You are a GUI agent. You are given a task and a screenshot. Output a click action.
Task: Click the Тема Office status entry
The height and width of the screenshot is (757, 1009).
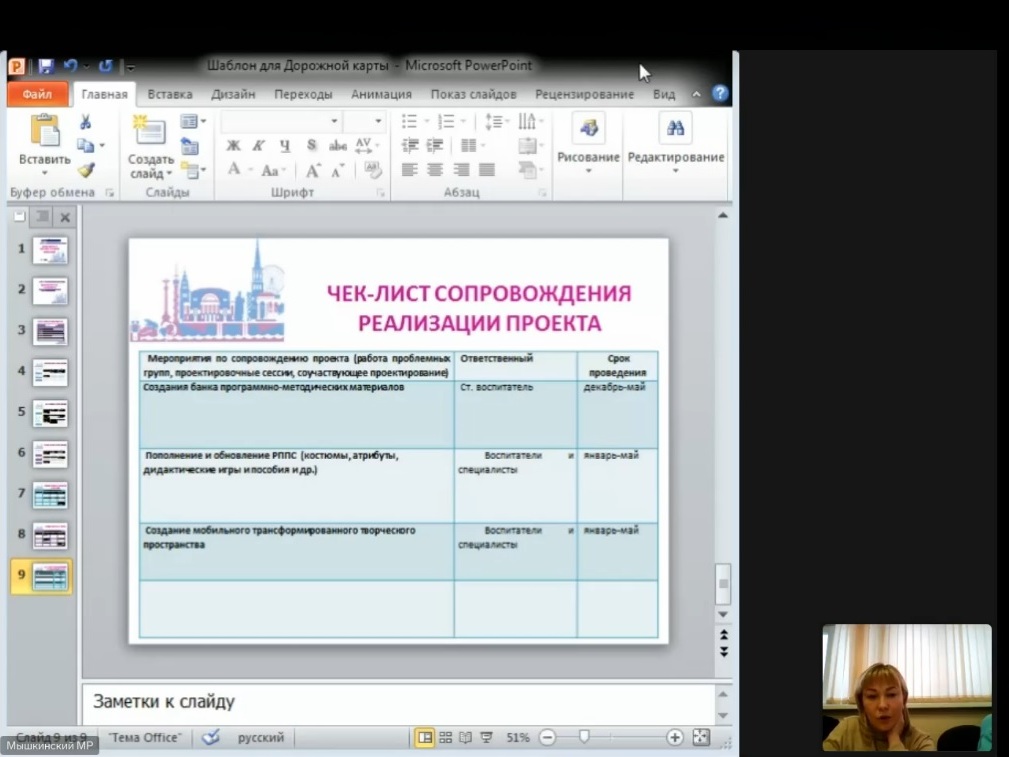coord(145,737)
